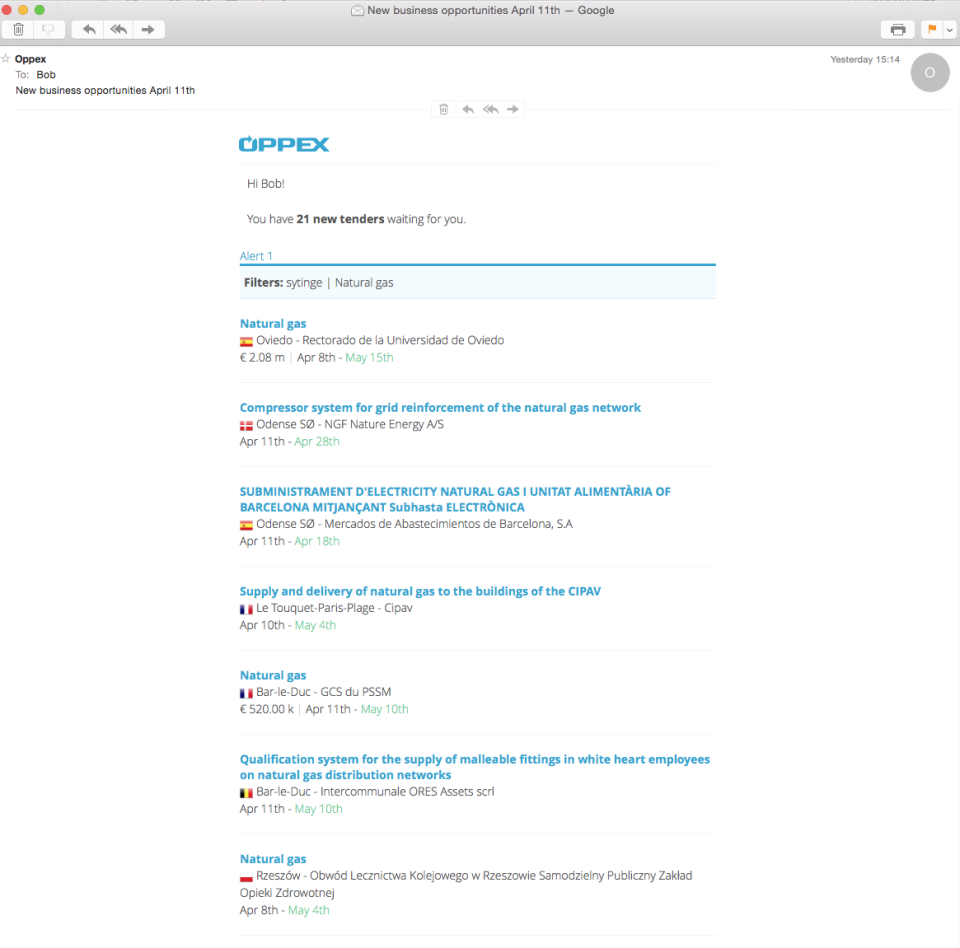Click sender name Oppex in header
This screenshot has height=948, width=960.
coord(31,59)
